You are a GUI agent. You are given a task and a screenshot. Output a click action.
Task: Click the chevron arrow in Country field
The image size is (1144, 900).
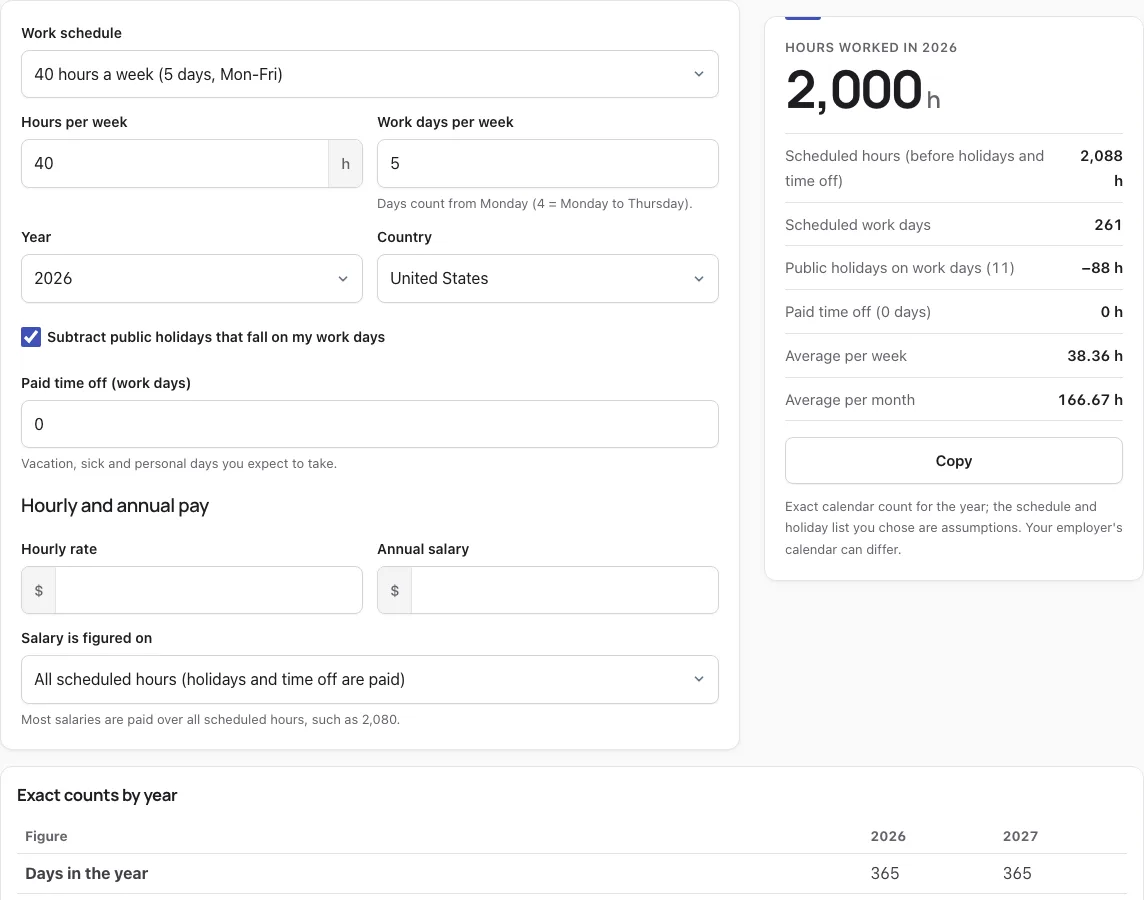click(699, 279)
